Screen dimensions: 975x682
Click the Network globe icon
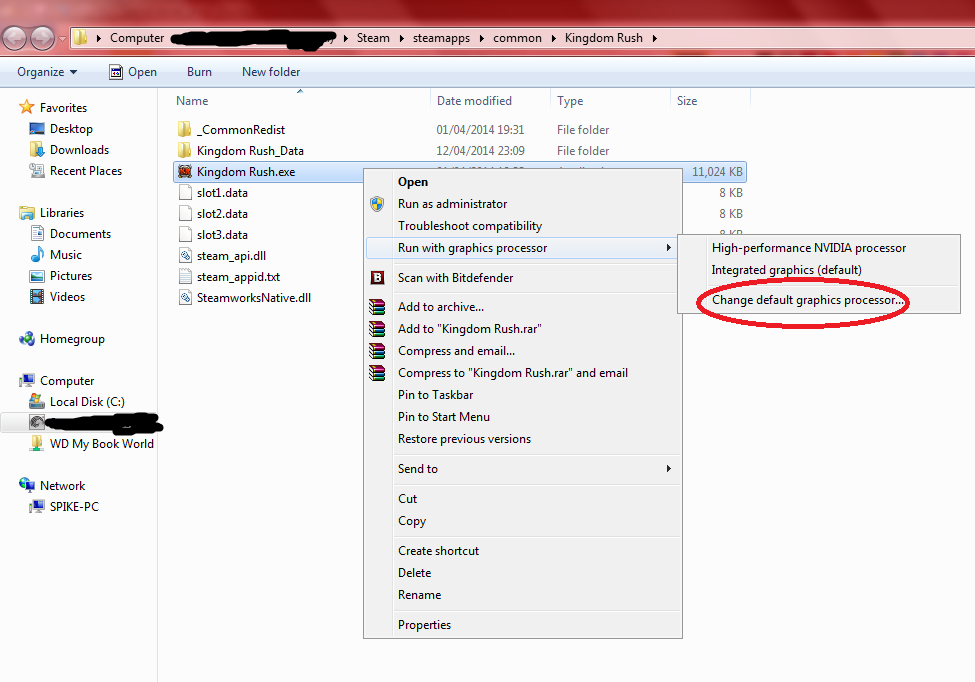point(26,485)
